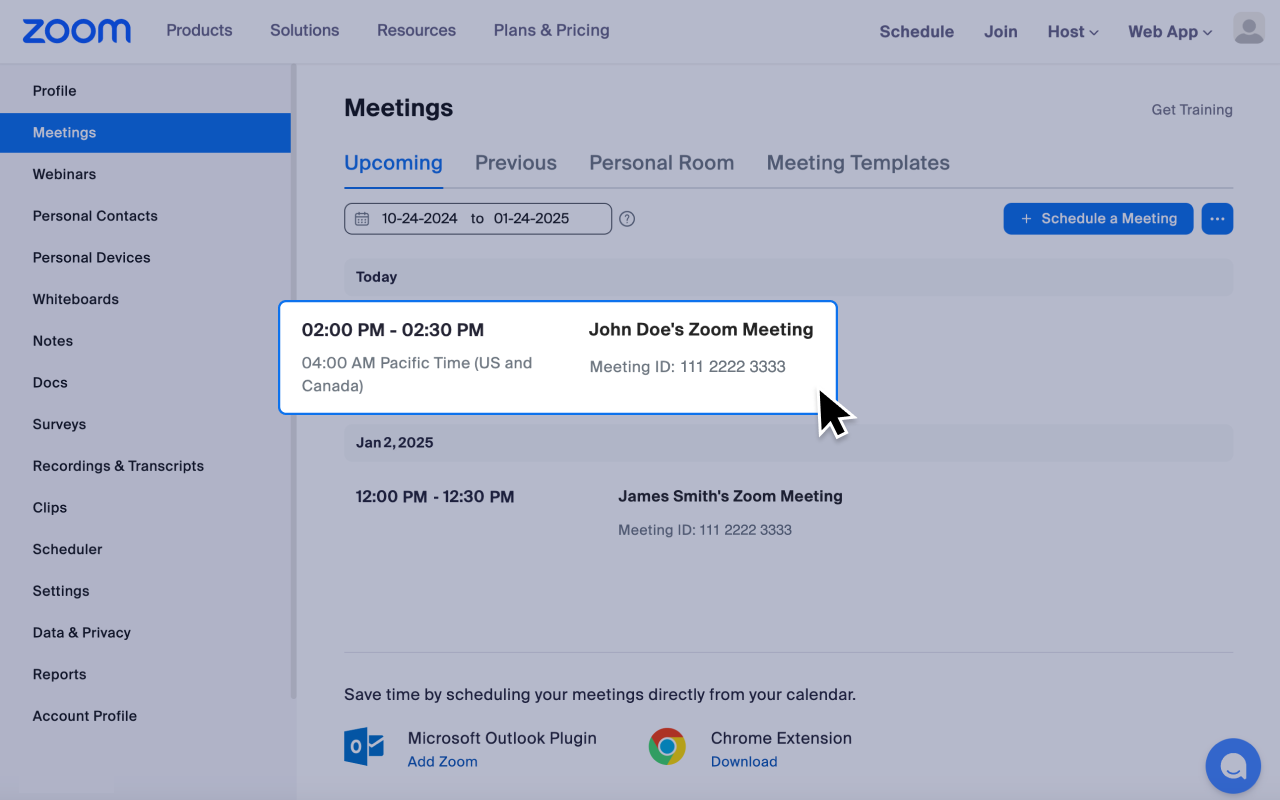Click the Chrome extension icon
This screenshot has height=800, width=1280.
[x=667, y=748]
